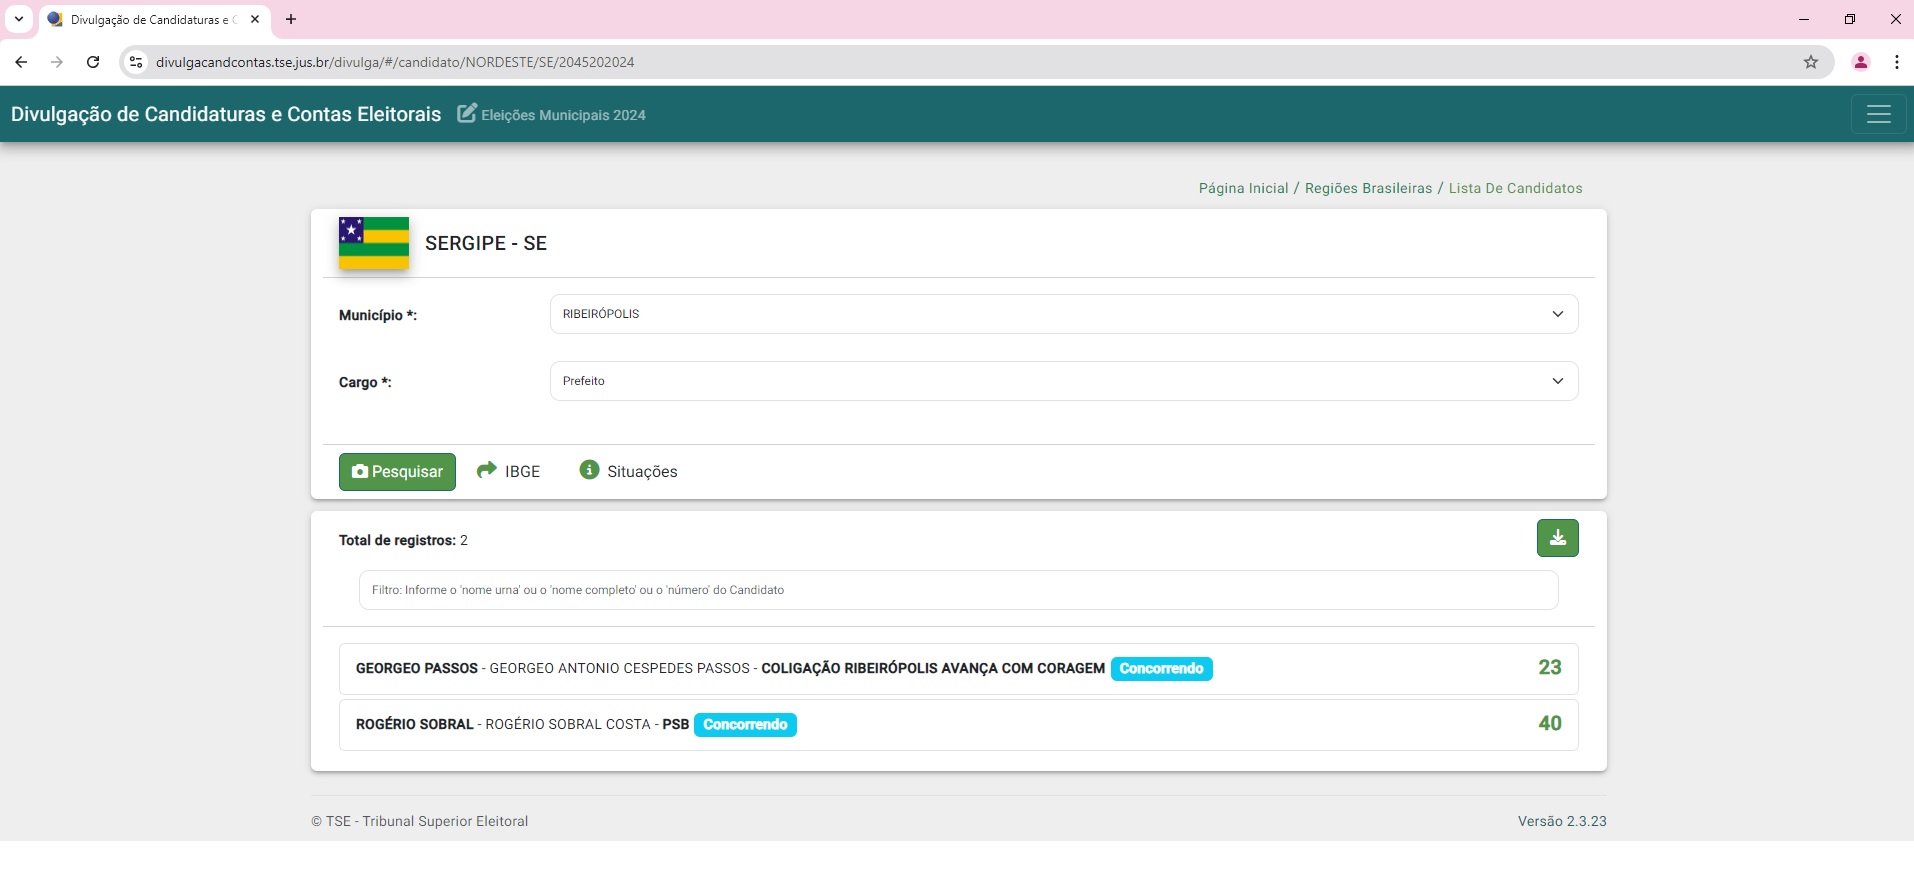Go back in browser history
Screen dimensions: 1914x876
[21, 62]
